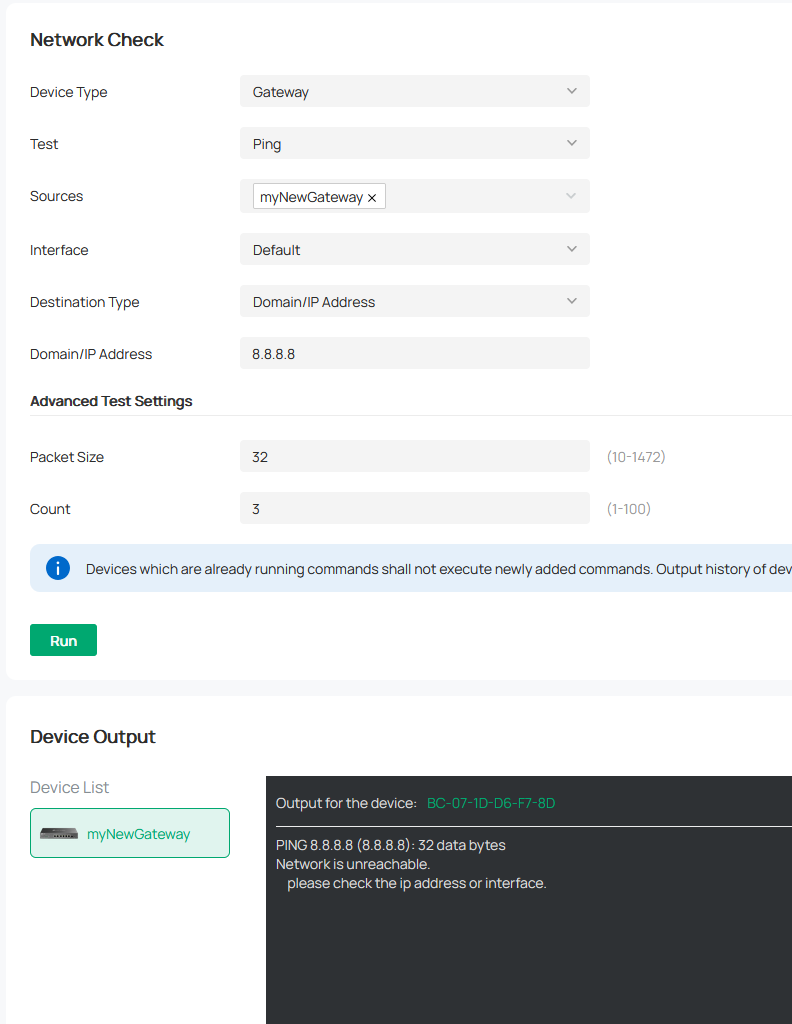The height and width of the screenshot is (1024, 792).
Task: Click the blue info icon in the notice
Action: [x=58, y=568]
